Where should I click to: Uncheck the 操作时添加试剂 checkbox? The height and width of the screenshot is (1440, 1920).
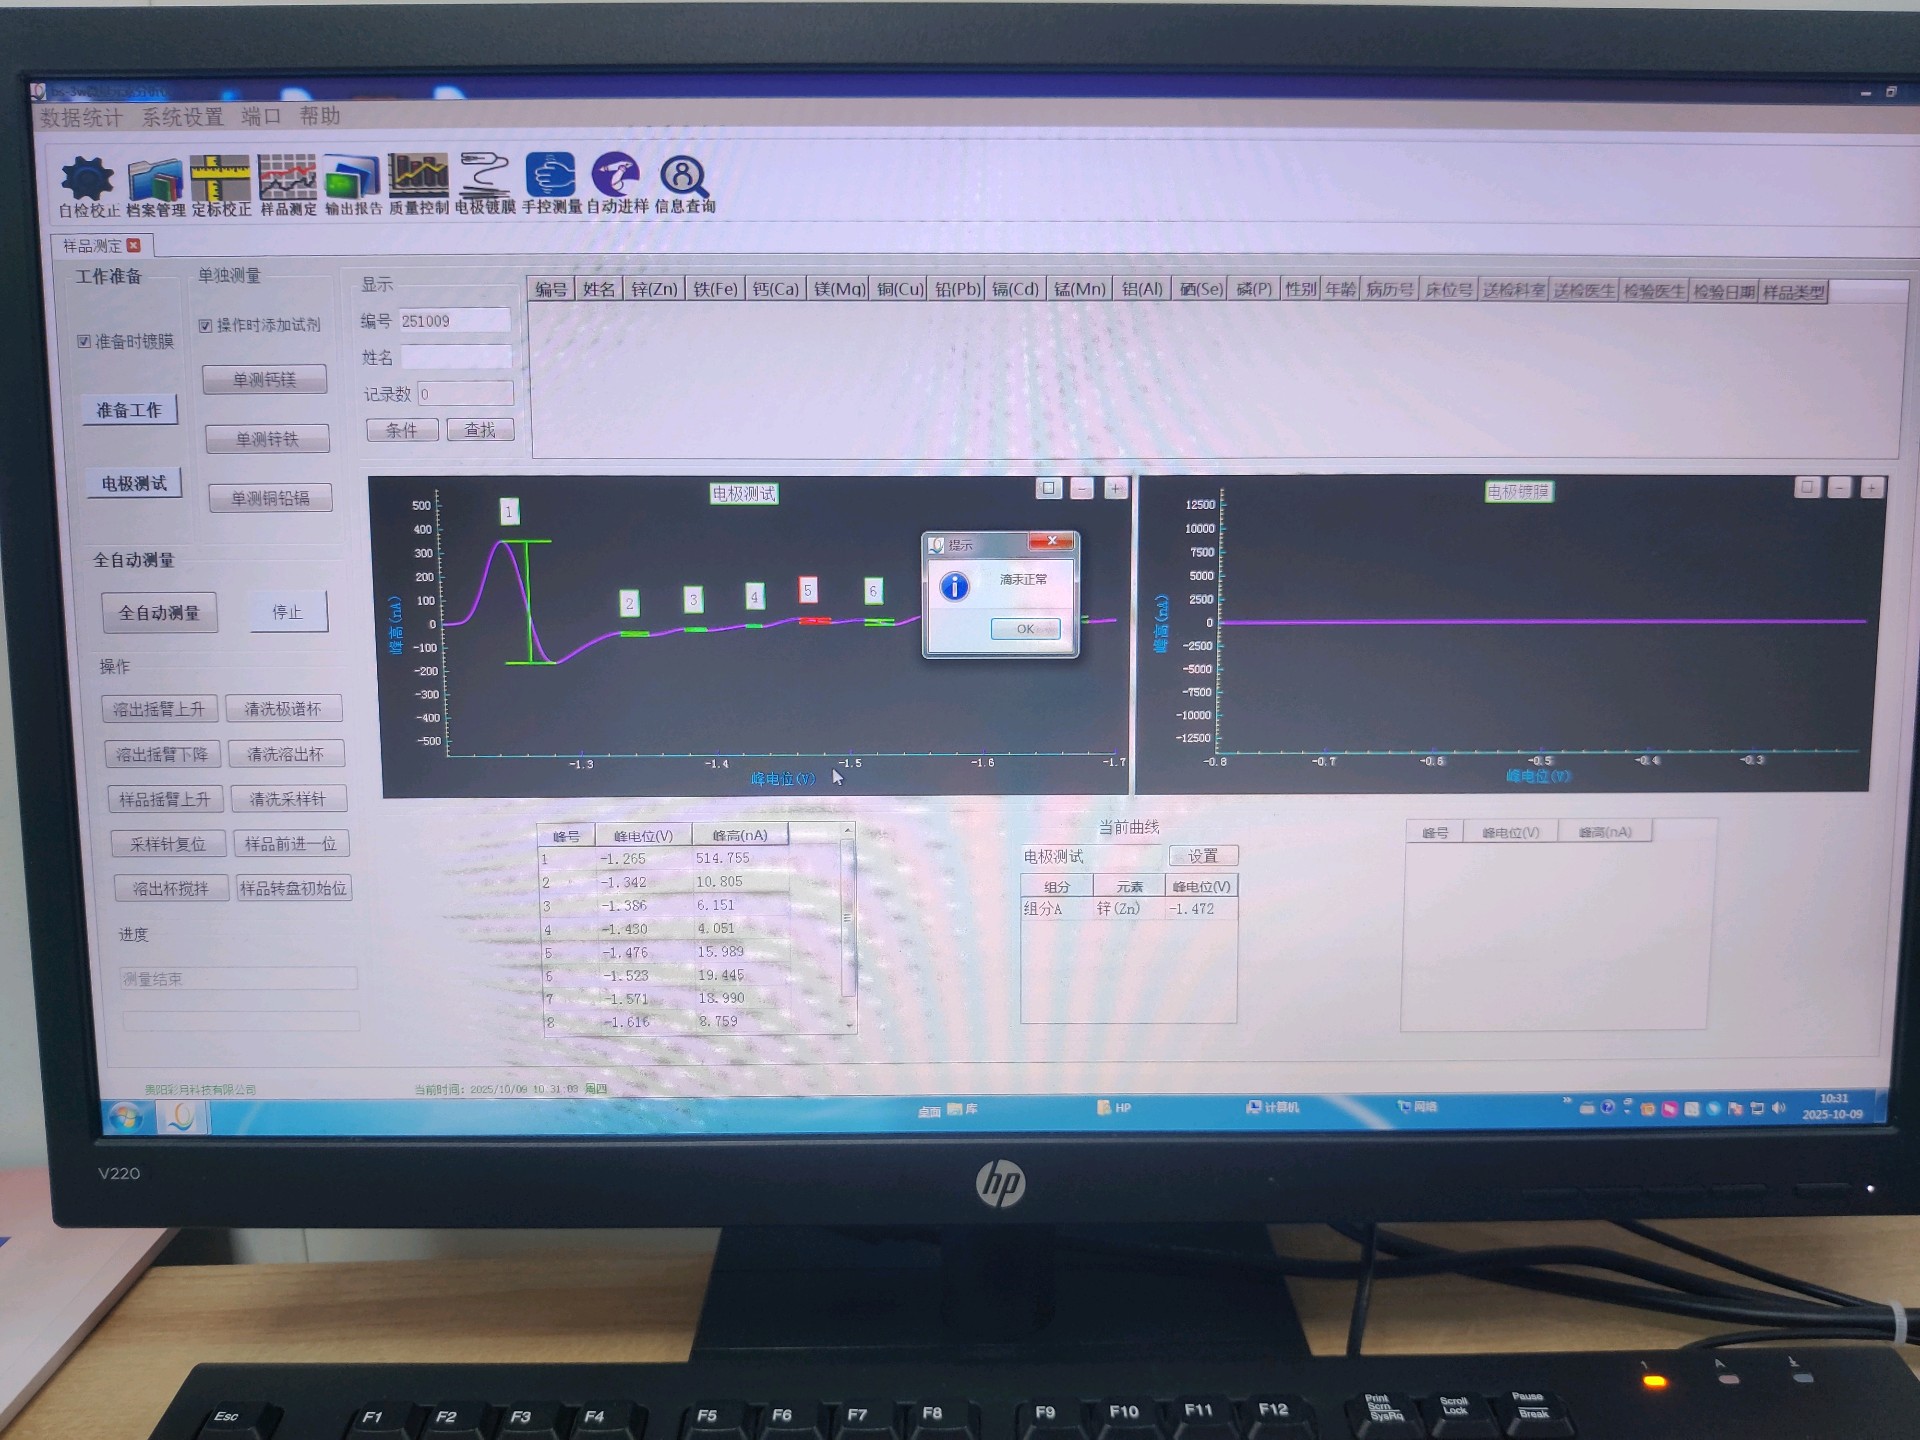[x=205, y=325]
